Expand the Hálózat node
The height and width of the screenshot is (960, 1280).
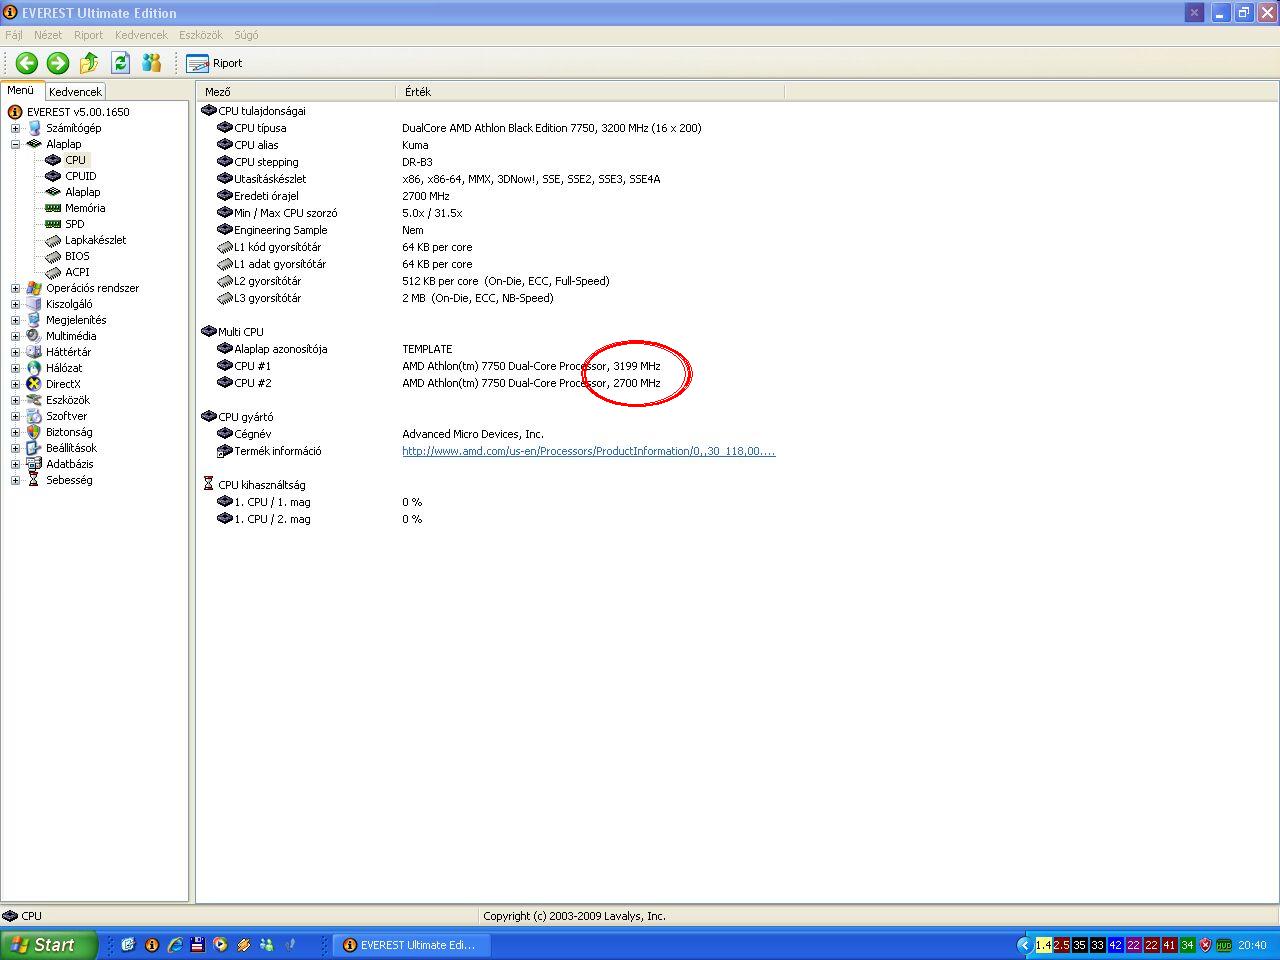[x=15, y=368]
